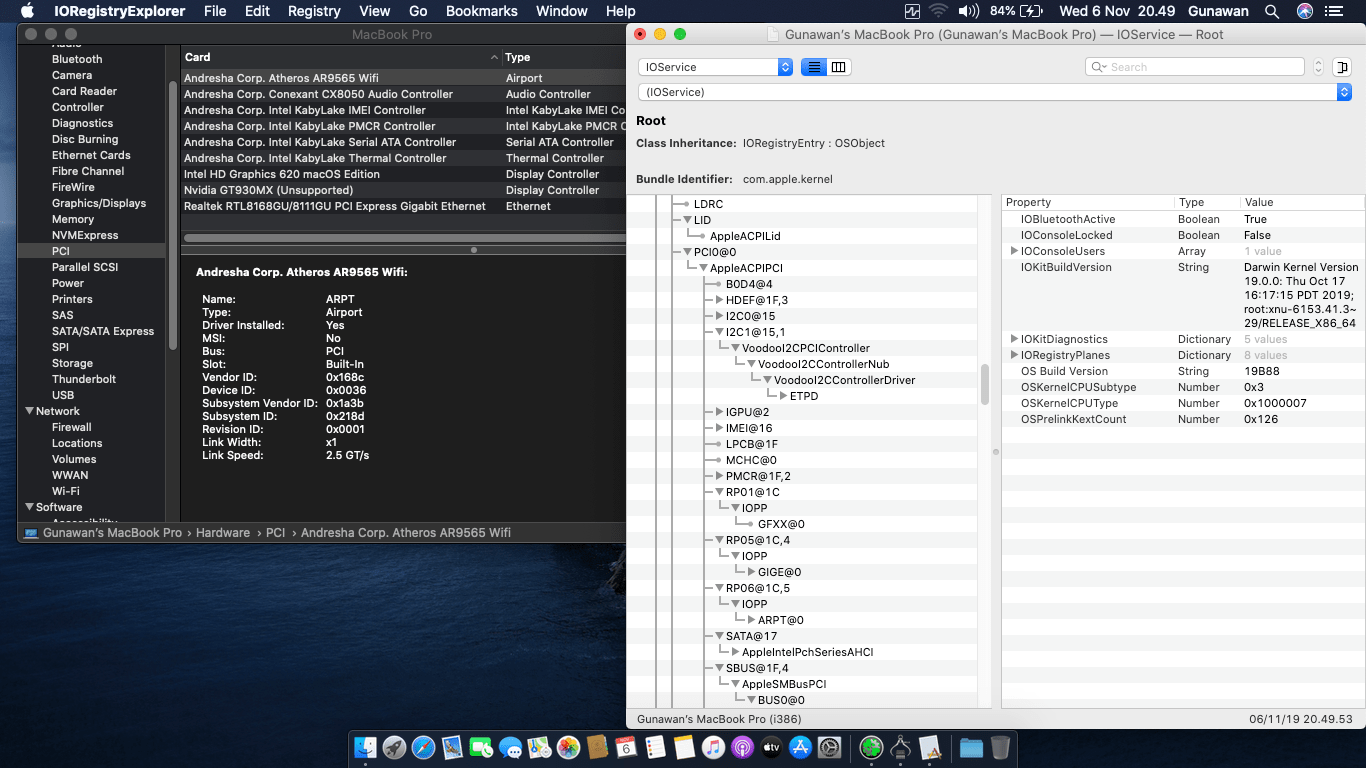Image resolution: width=1366 pixels, height=768 pixels.
Task: Open the Registry menu
Action: (x=314, y=11)
